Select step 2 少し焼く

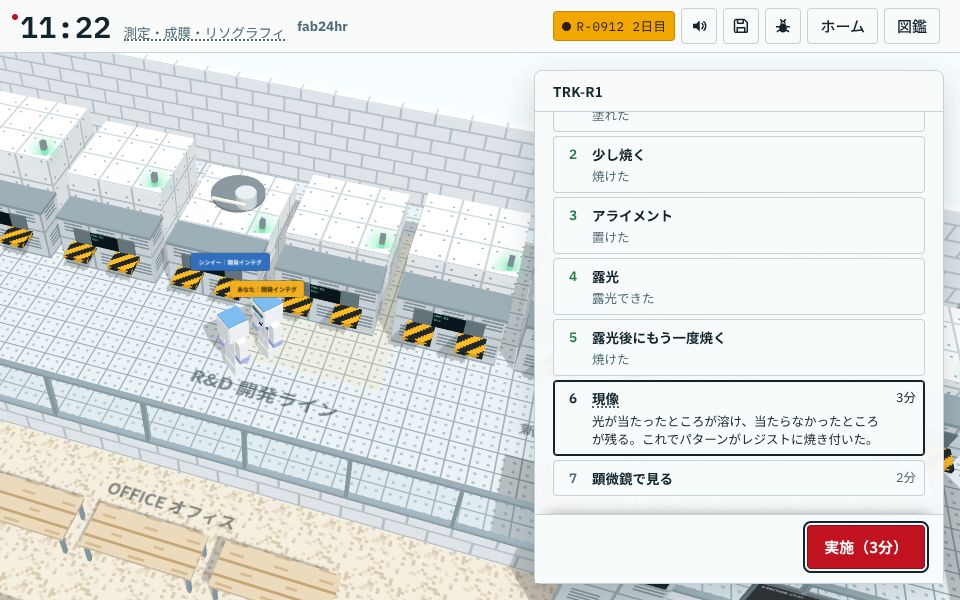coord(738,165)
